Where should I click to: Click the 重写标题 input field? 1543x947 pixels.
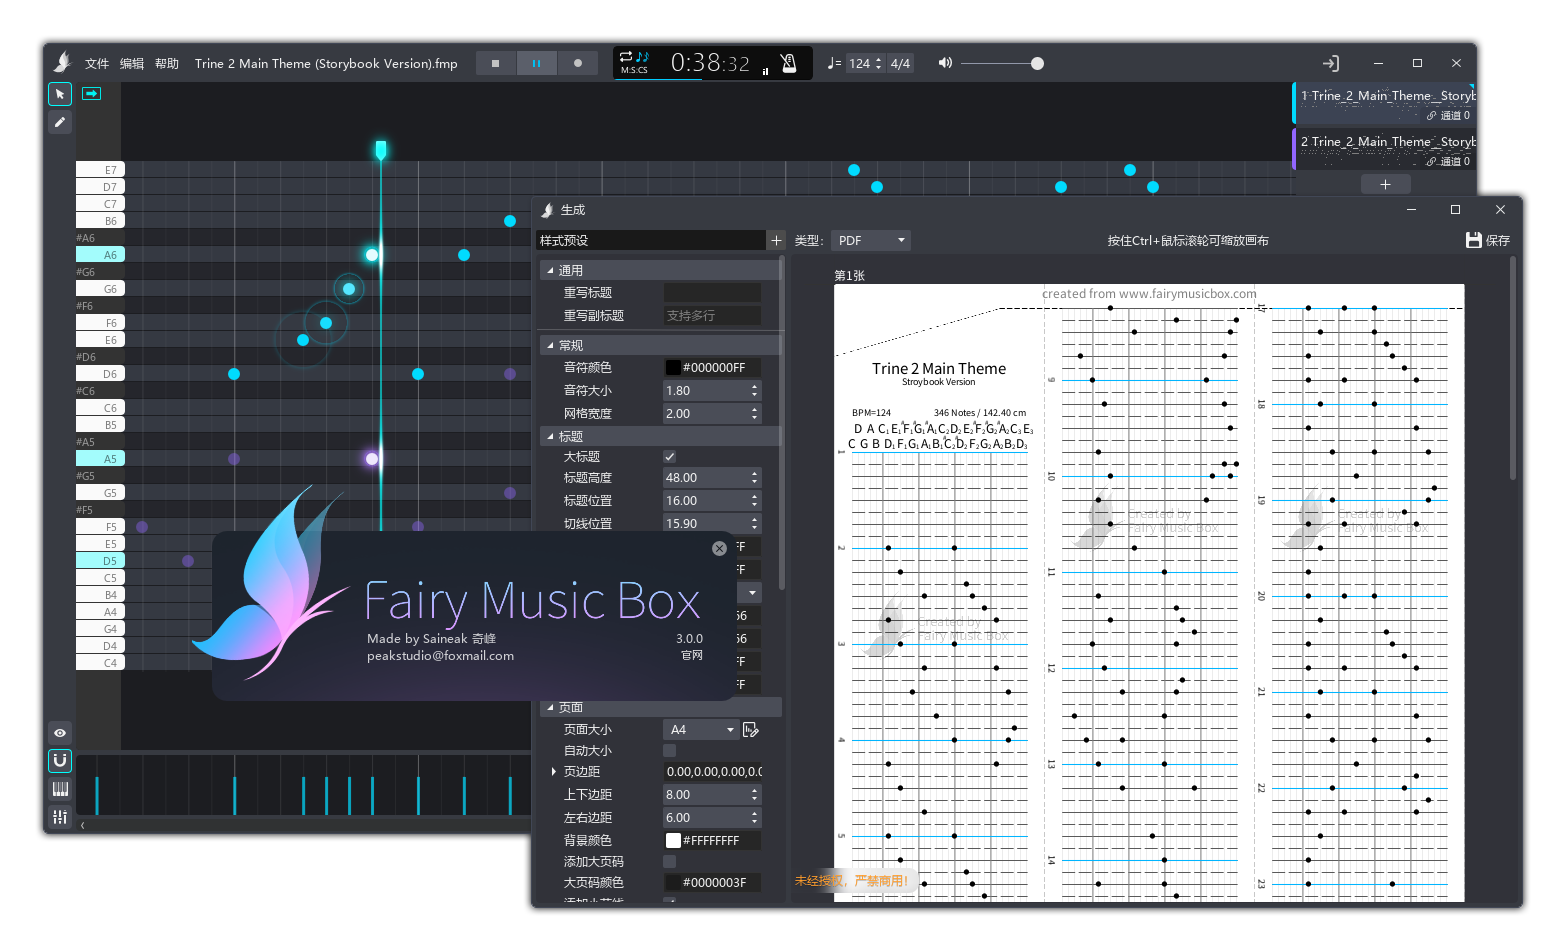712,292
